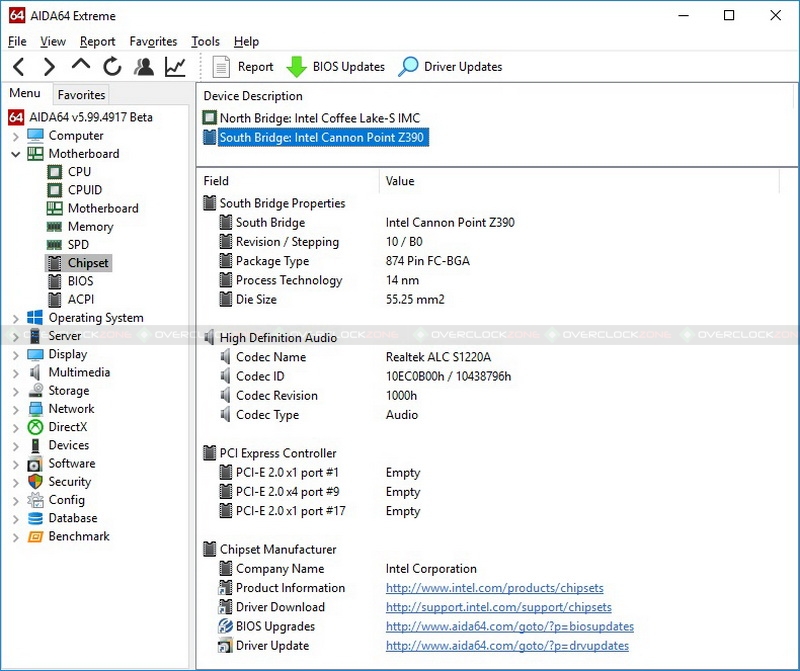800x671 pixels.
Task: Expand the Server tree node
Action: (x=15, y=337)
